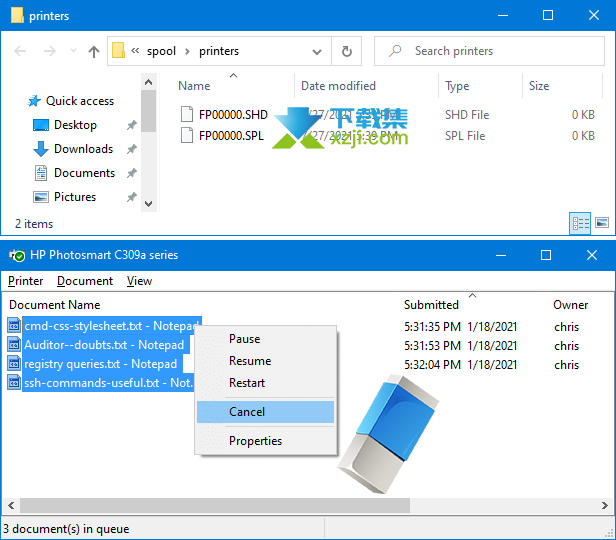Click the Quick access star icon
This screenshot has height=540, width=616.
tap(34, 101)
